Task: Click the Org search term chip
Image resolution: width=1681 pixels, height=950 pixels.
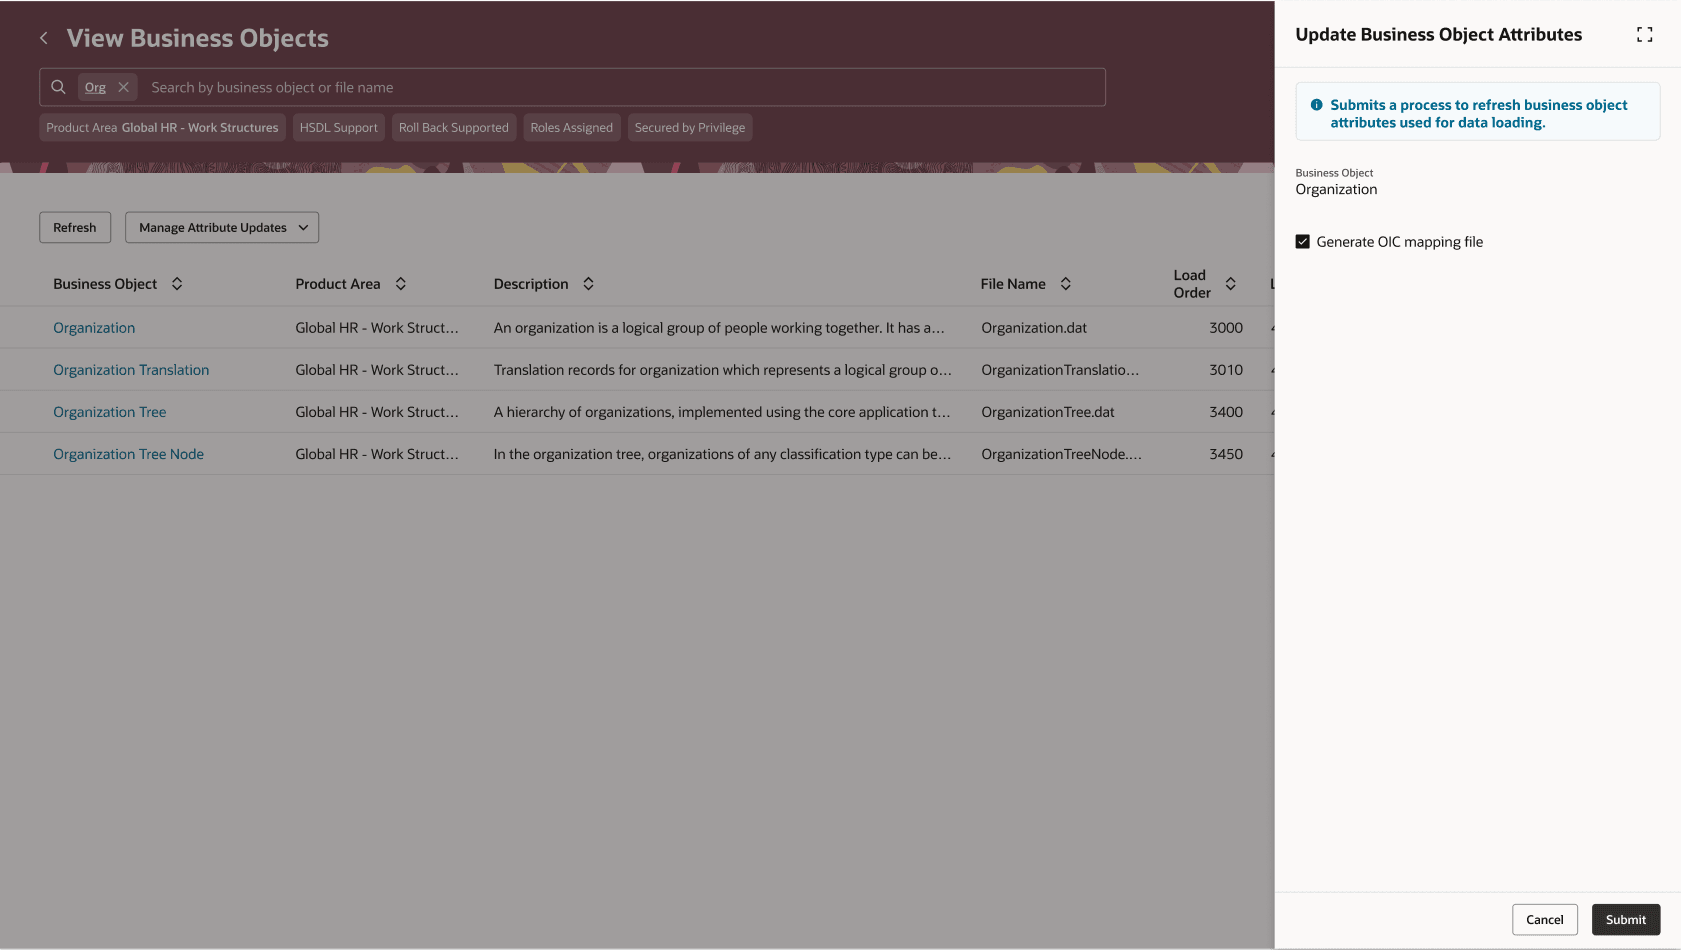Action: click(95, 87)
